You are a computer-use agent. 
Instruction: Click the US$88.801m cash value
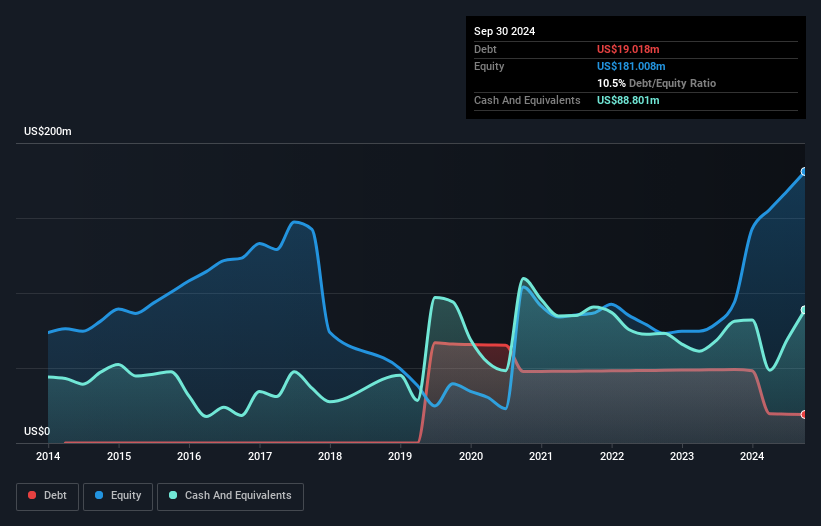point(628,100)
